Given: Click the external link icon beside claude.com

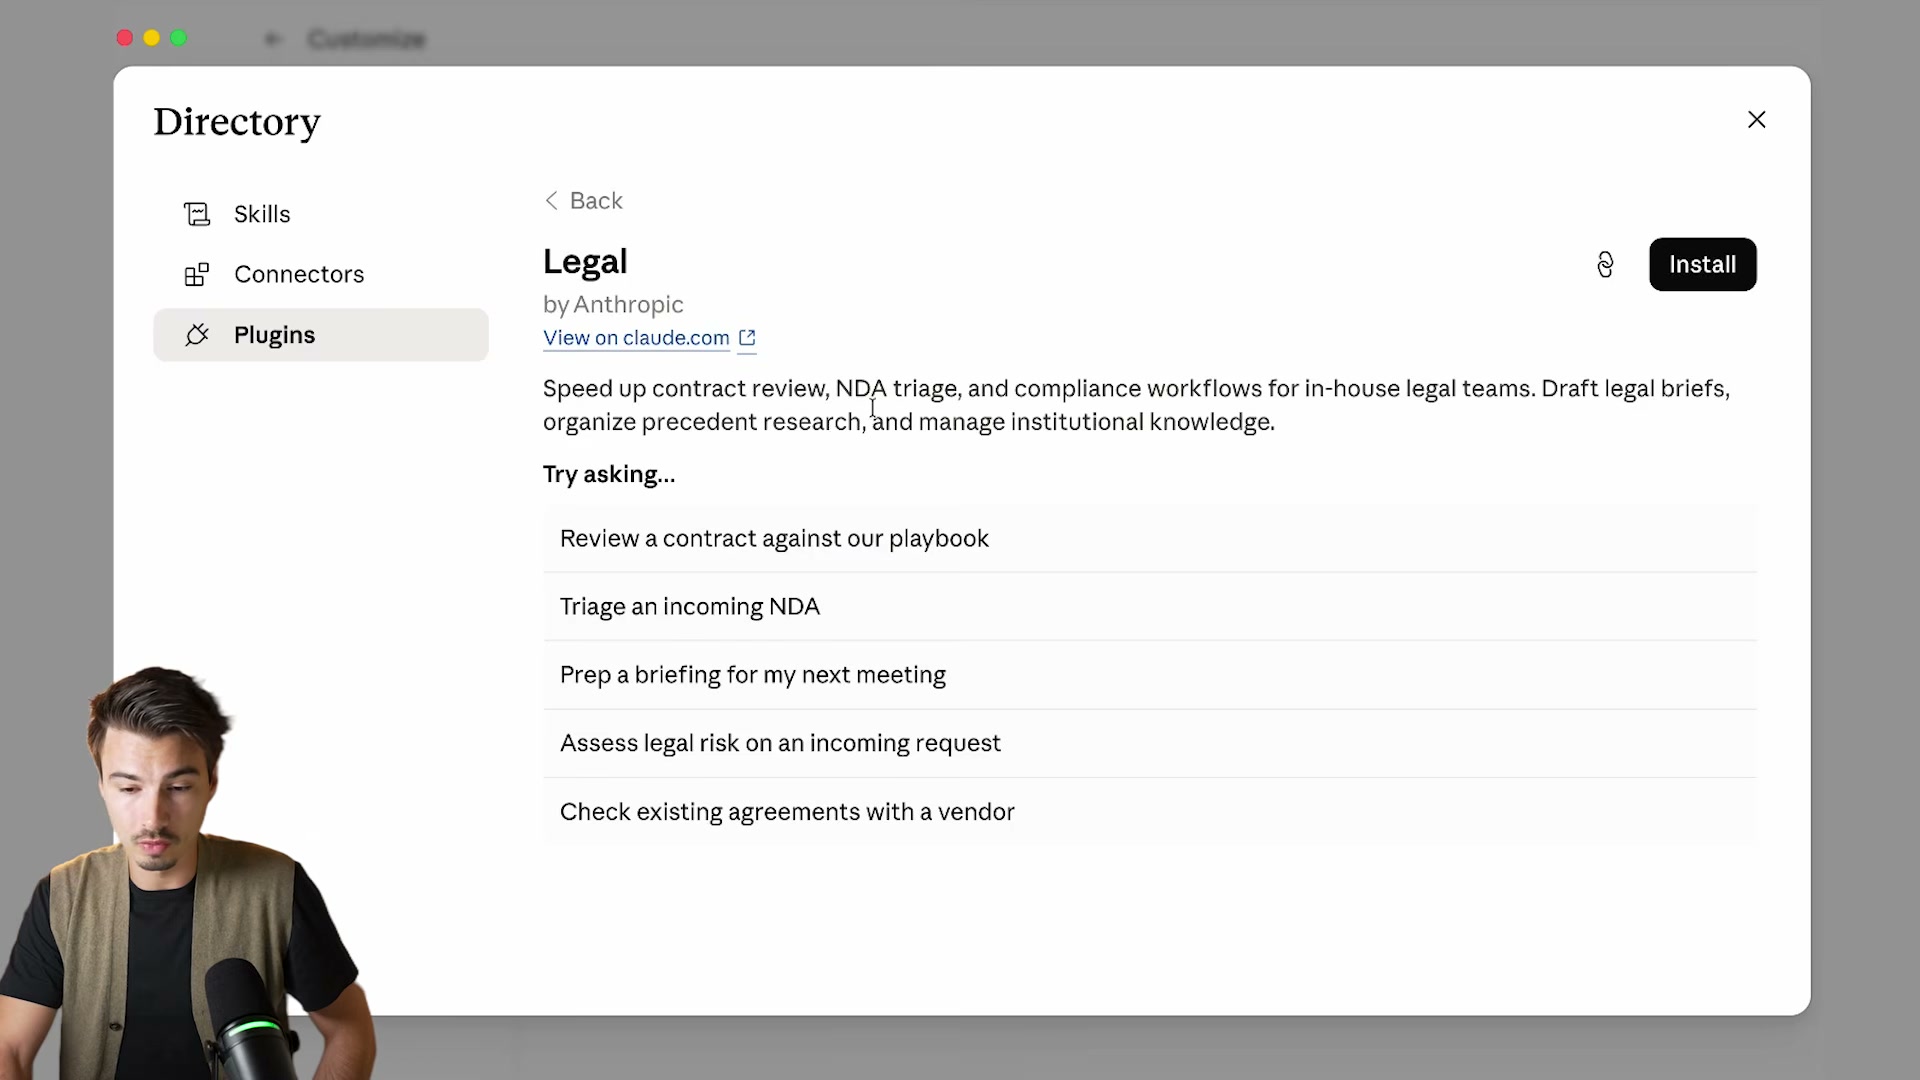Looking at the screenshot, I should 747,338.
